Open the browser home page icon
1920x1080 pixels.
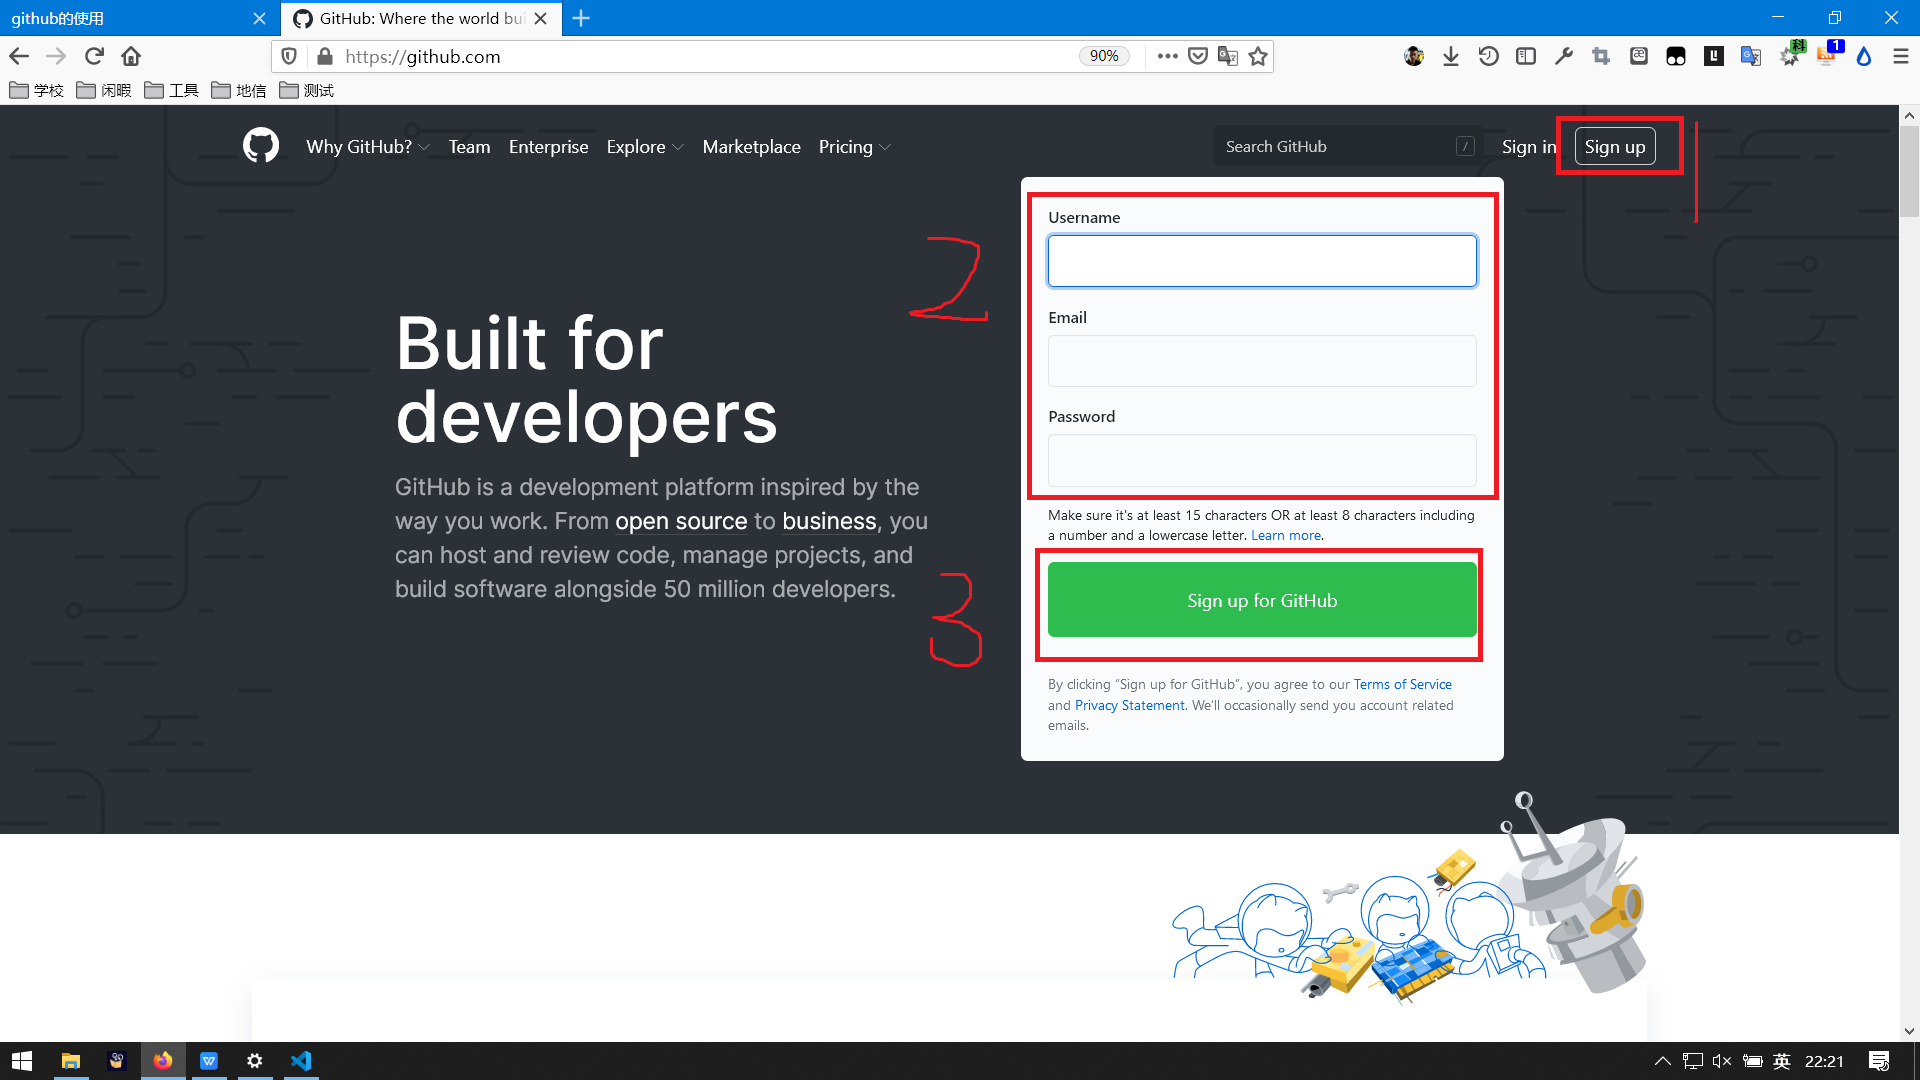click(131, 56)
